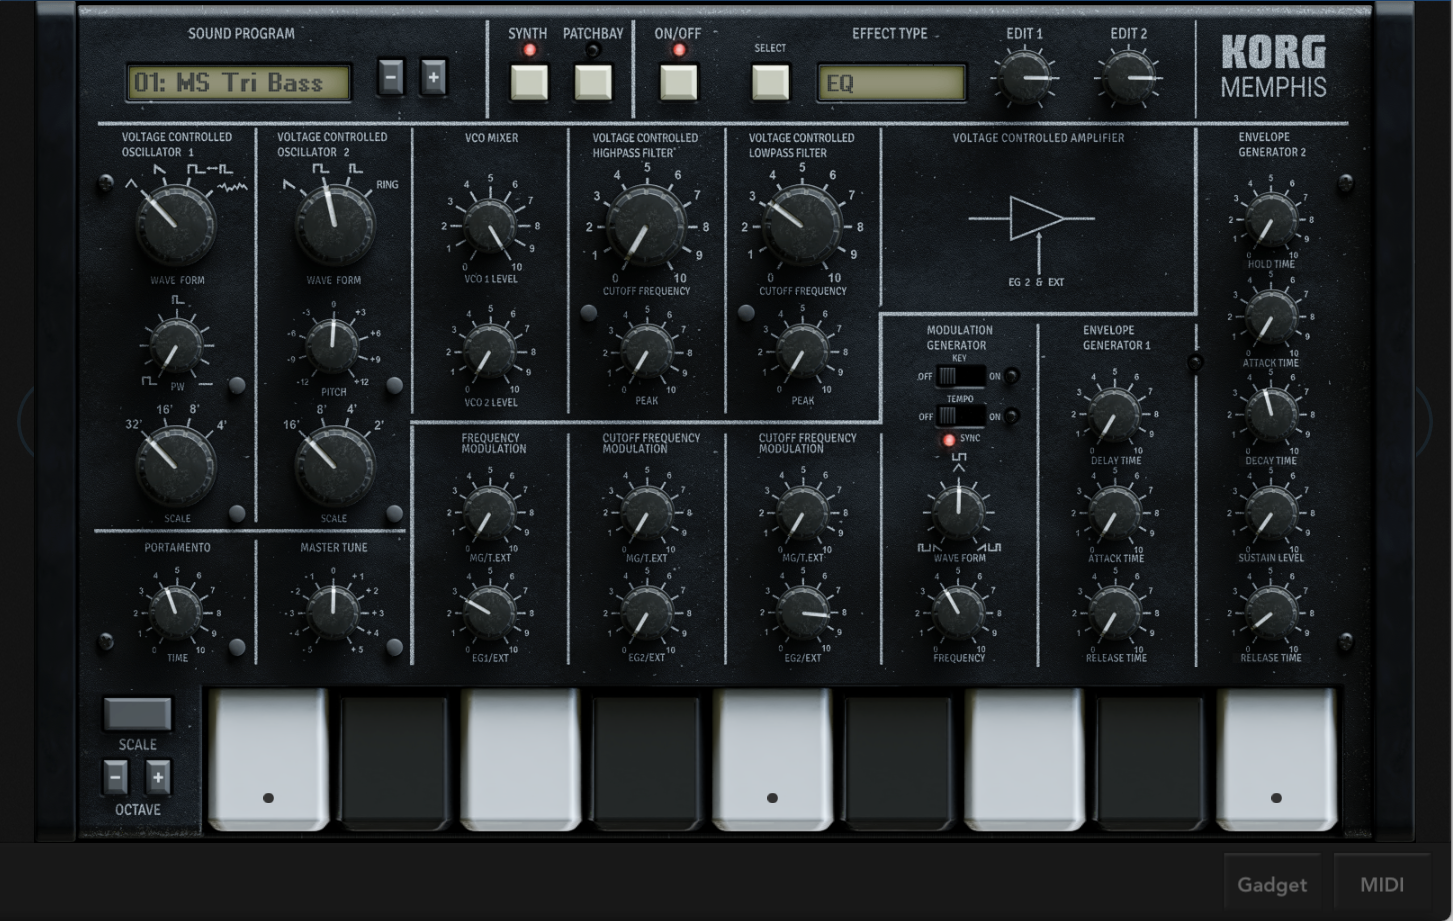The height and width of the screenshot is (921, 1453).
Task: Click the Oscillator 2 SCALE knob
Action: pos(334,465)
